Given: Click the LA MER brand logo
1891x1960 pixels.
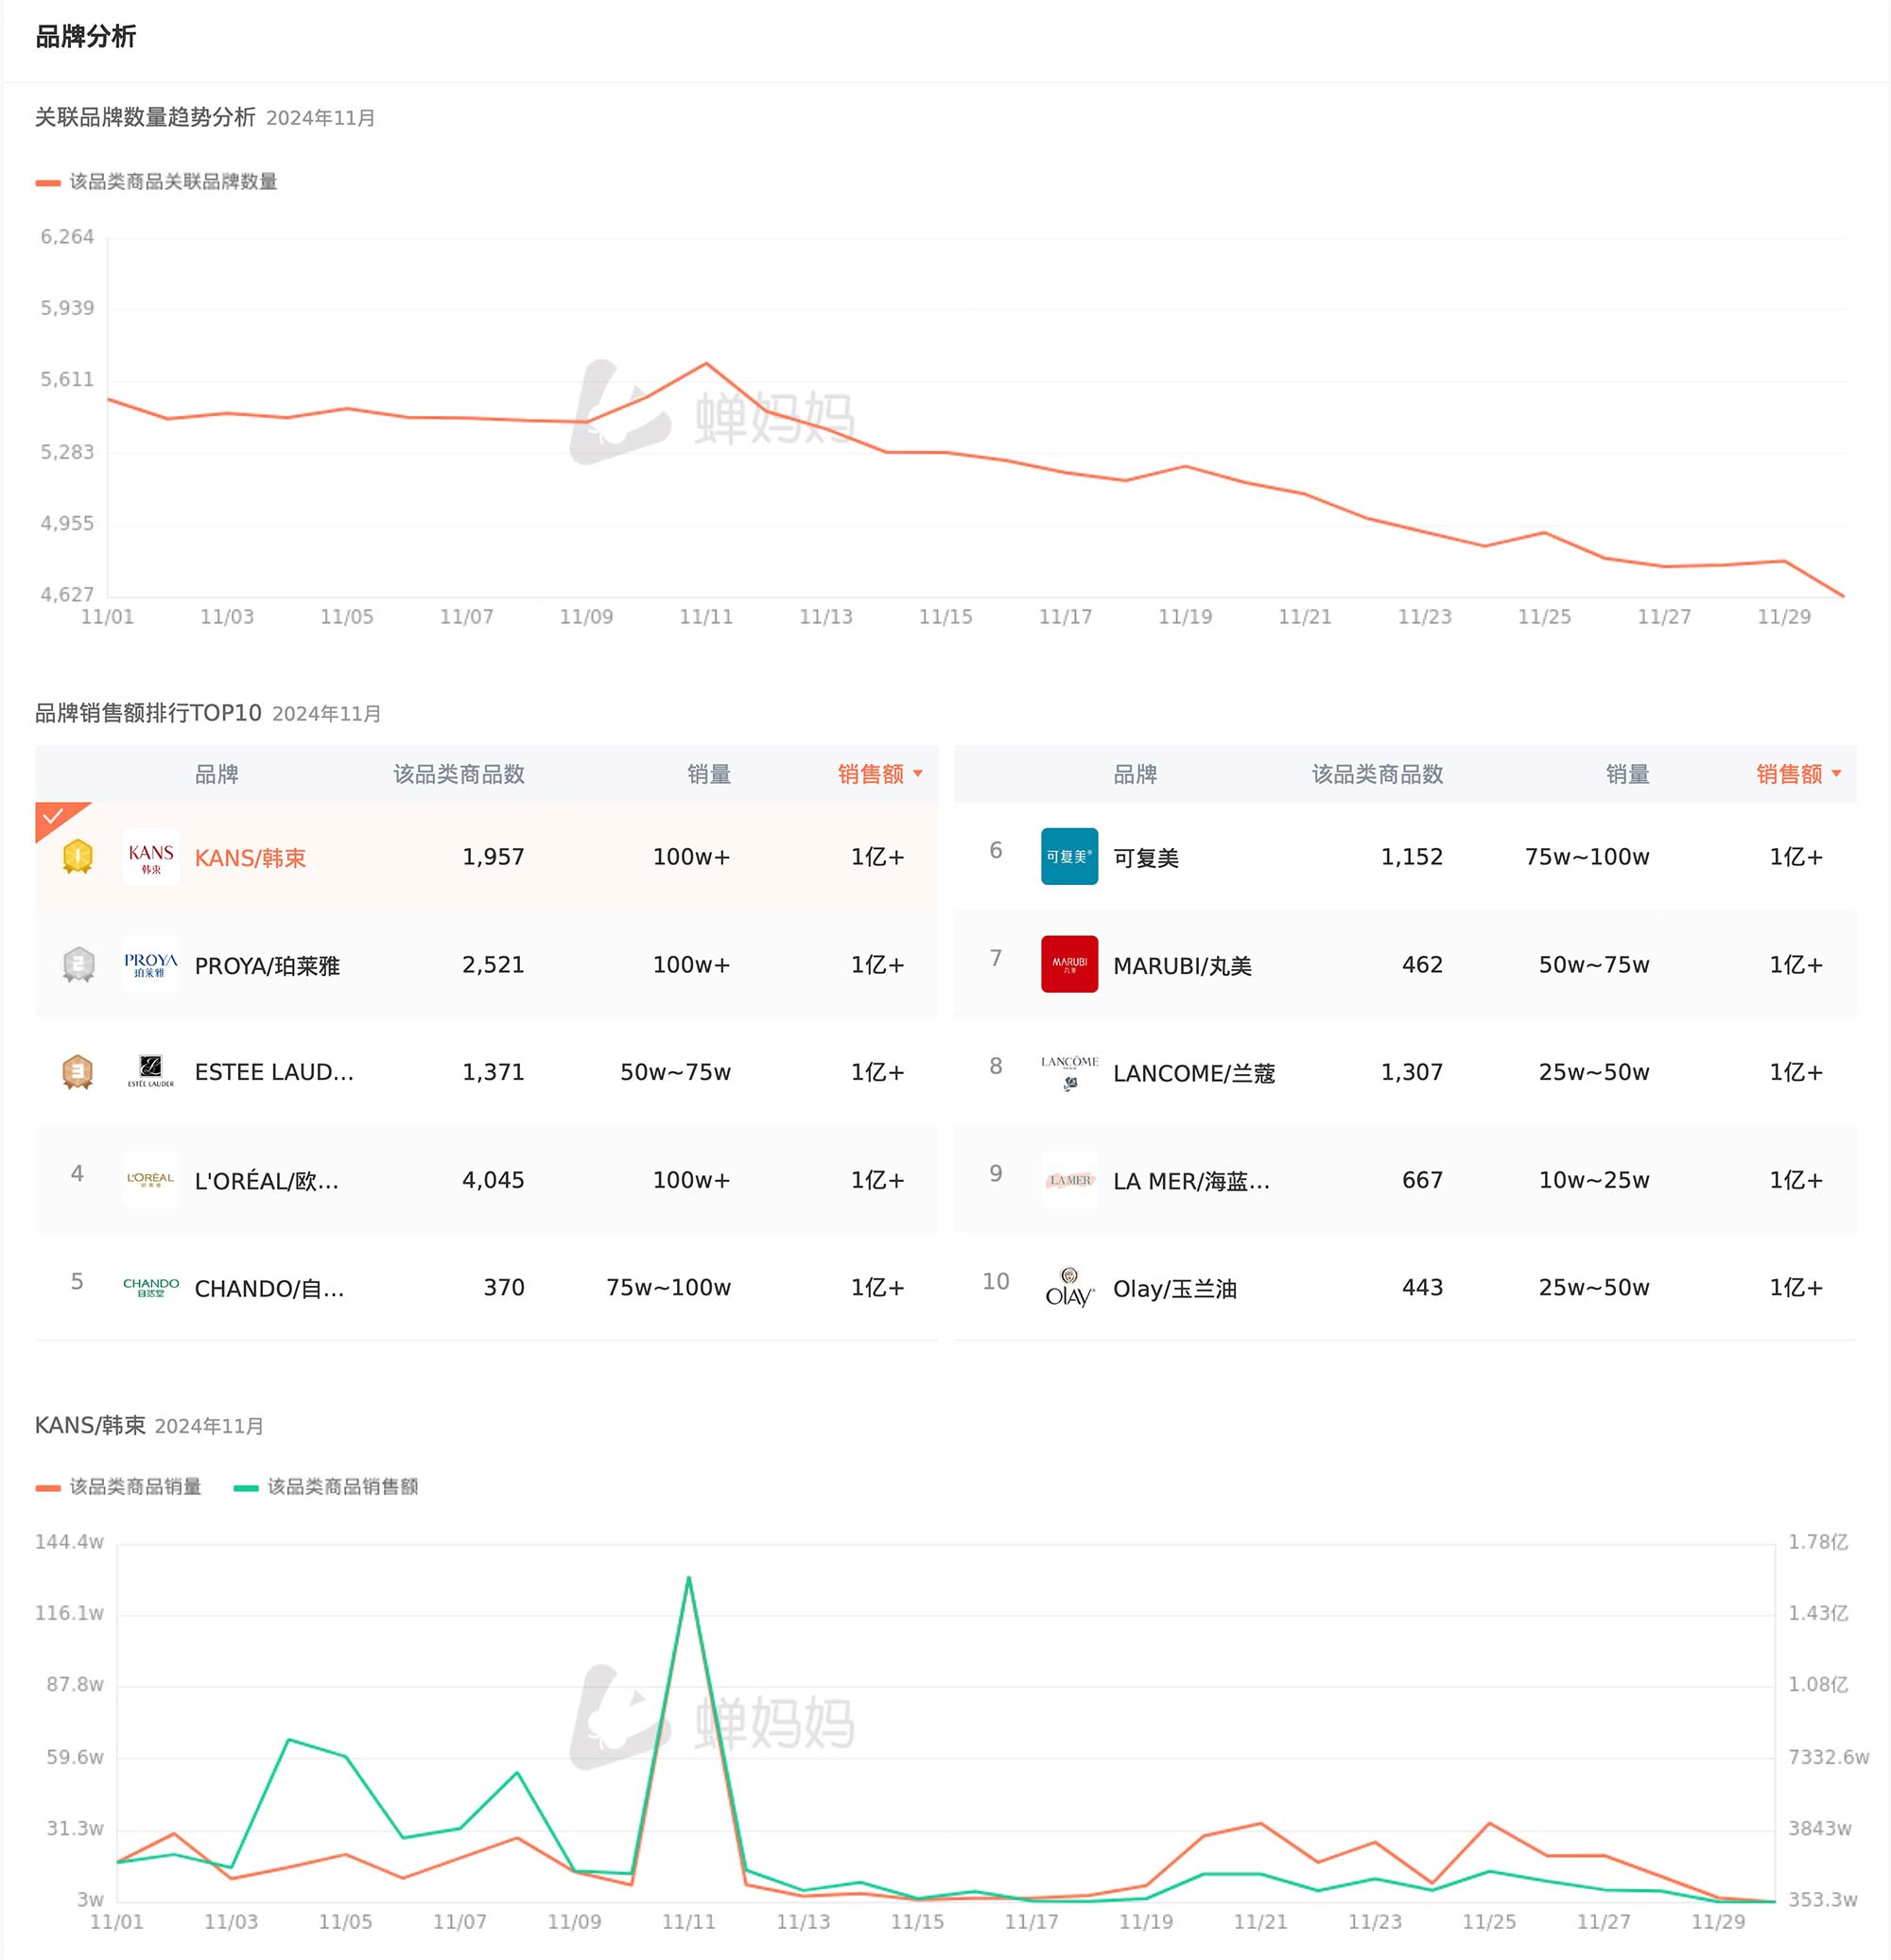Looking at the screenshot, I should point(1069,1179).
